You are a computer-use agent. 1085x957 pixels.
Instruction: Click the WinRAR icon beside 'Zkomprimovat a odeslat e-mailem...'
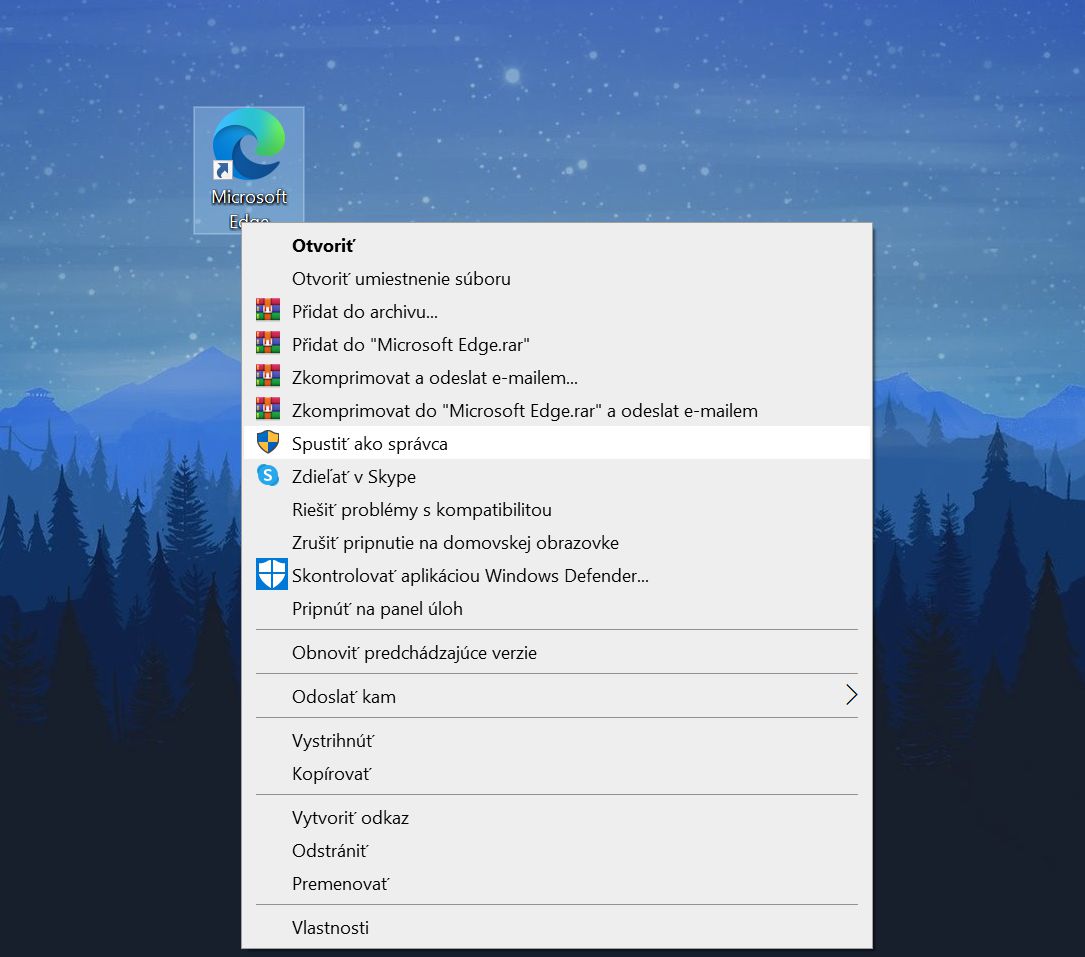point(268,376)
